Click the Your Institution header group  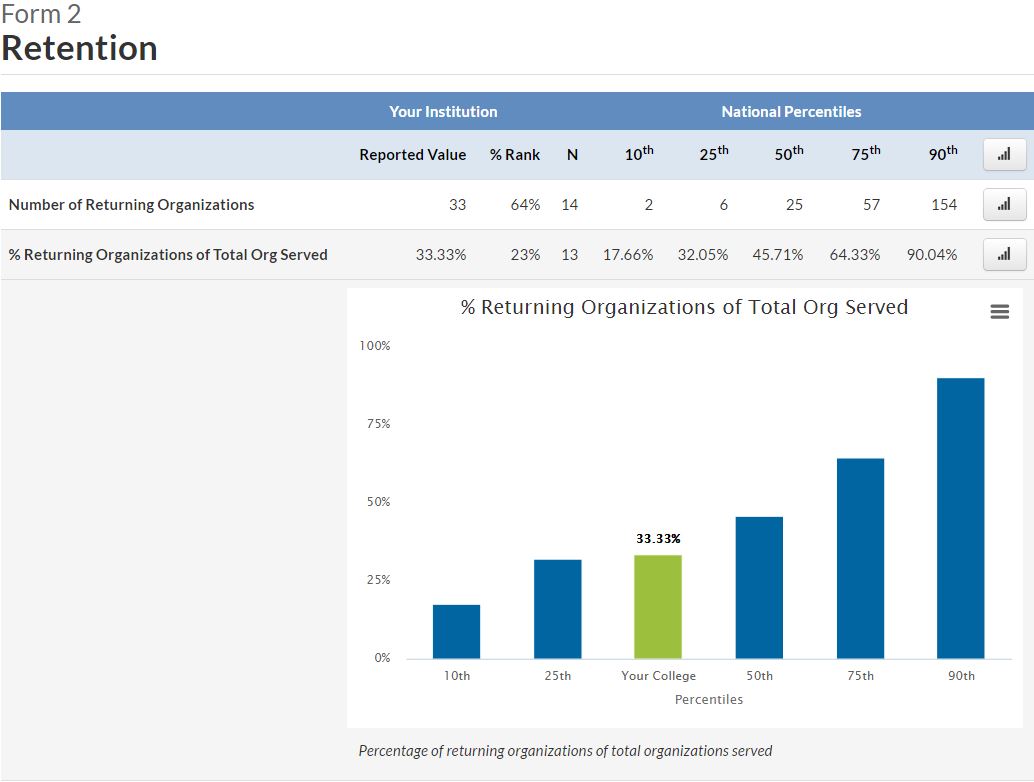tap(443, 112)
